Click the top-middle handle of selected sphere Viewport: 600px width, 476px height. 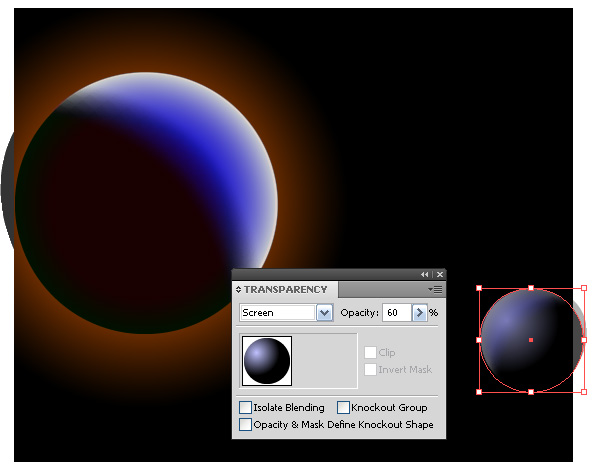tap(531, 288)
